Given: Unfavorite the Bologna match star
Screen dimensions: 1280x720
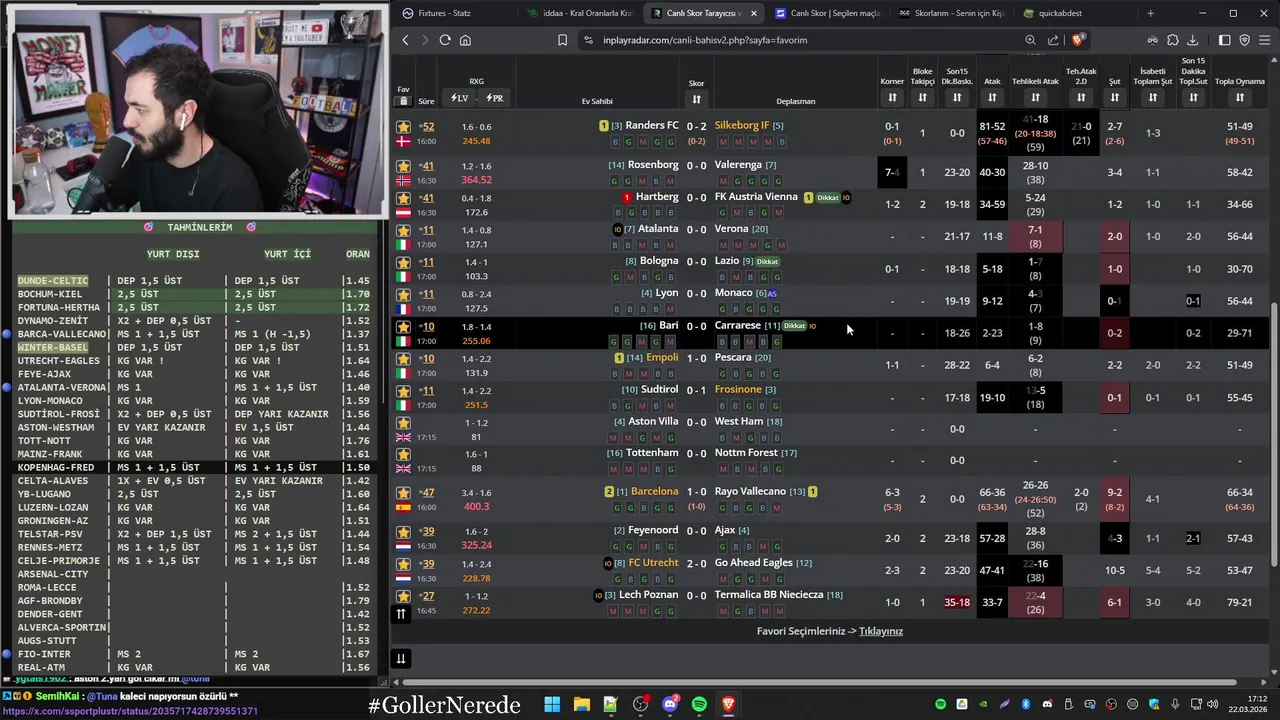Looking at the screenshot, I should 403,262.
